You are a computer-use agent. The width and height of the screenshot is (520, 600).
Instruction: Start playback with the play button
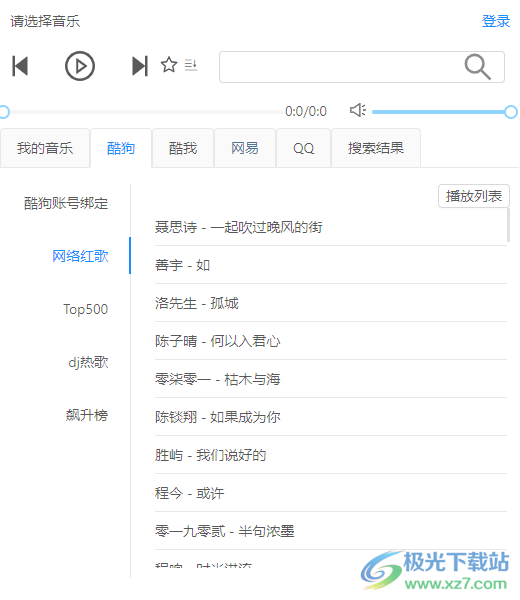click(x=80, y=66)
